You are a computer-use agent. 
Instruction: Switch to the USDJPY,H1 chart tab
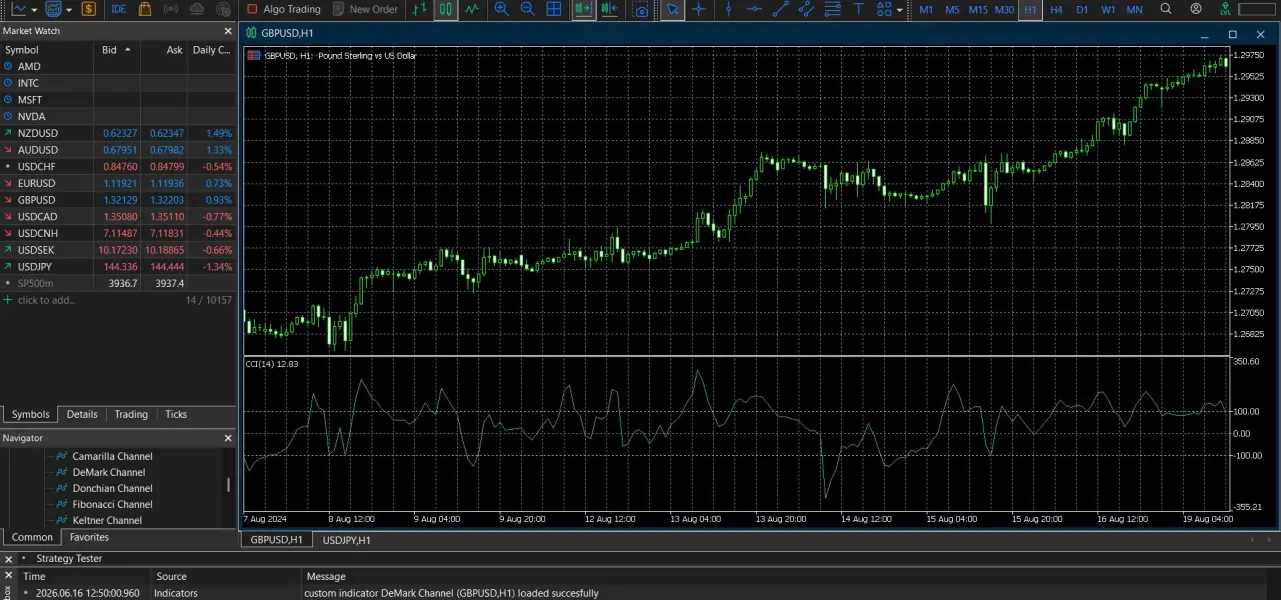pyautogui.click(x=346, y=540)
